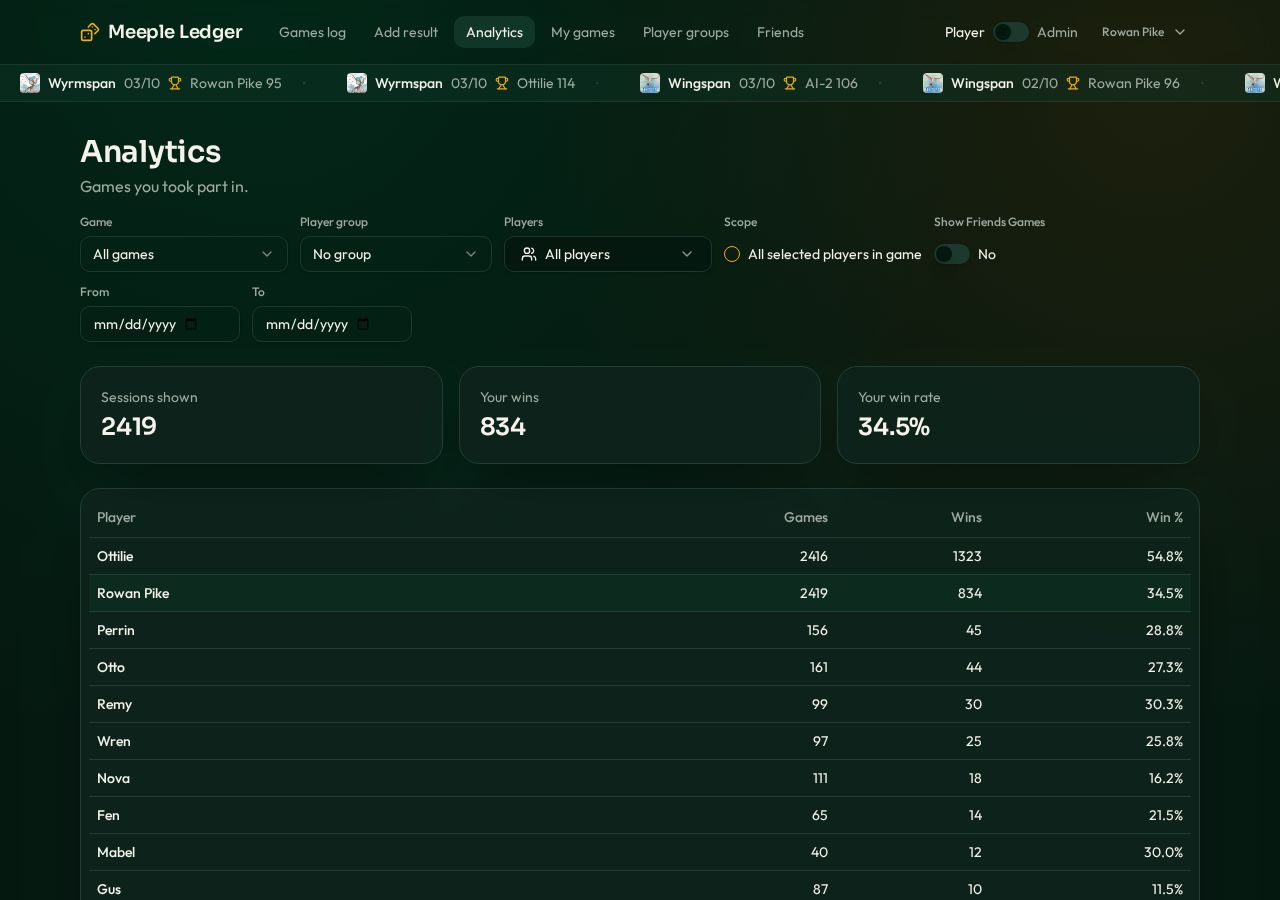Click the Player column header
This screenshot has width=1280, height=900.
tap(116, 517)
